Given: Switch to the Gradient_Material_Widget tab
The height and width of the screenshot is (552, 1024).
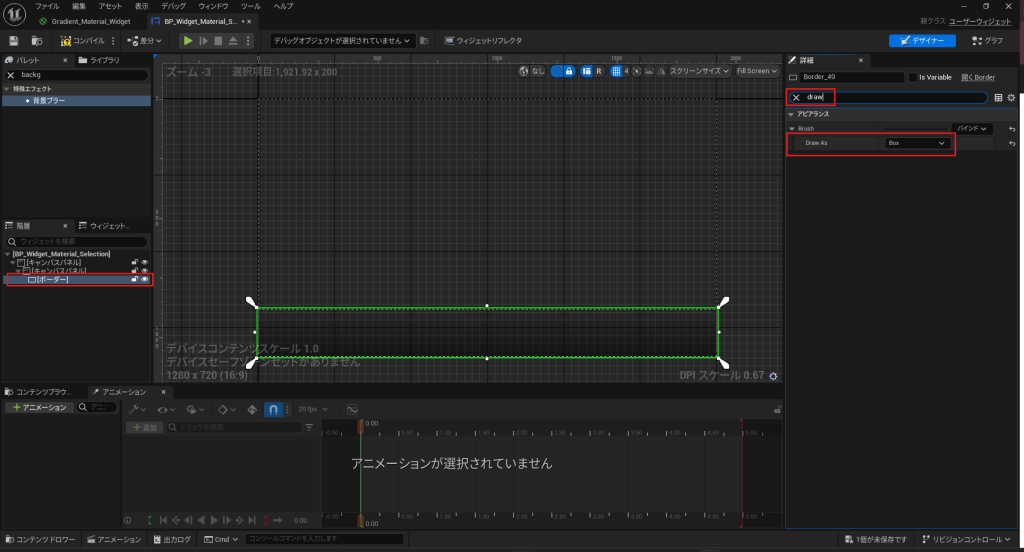Looking at the screenshot, I should pyautogui.click(x=90, y=21).
